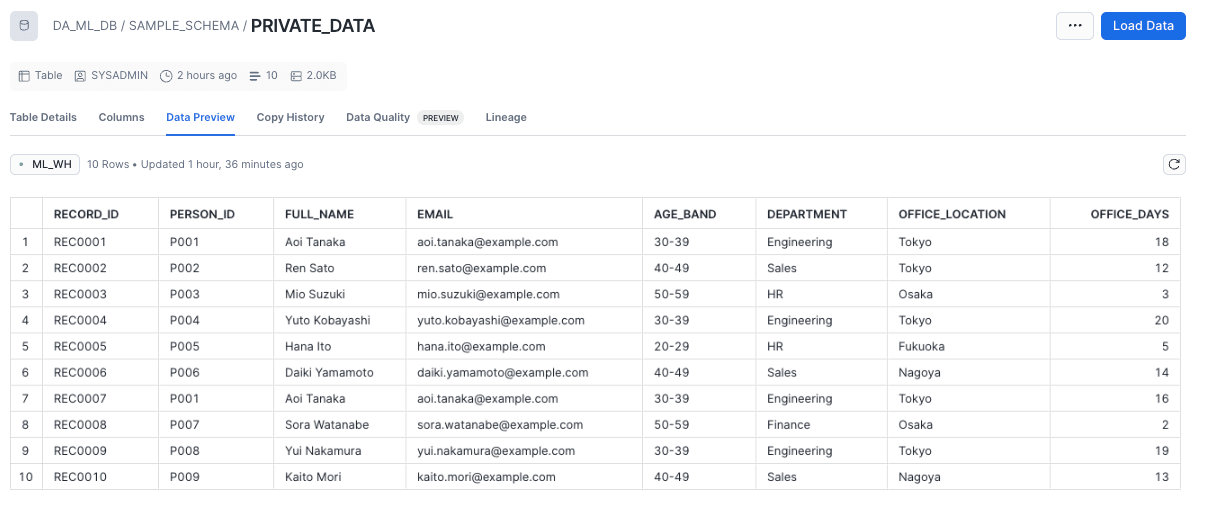
Task: Click the storage size icon showing 2.0KB
Action: (296, 75)
